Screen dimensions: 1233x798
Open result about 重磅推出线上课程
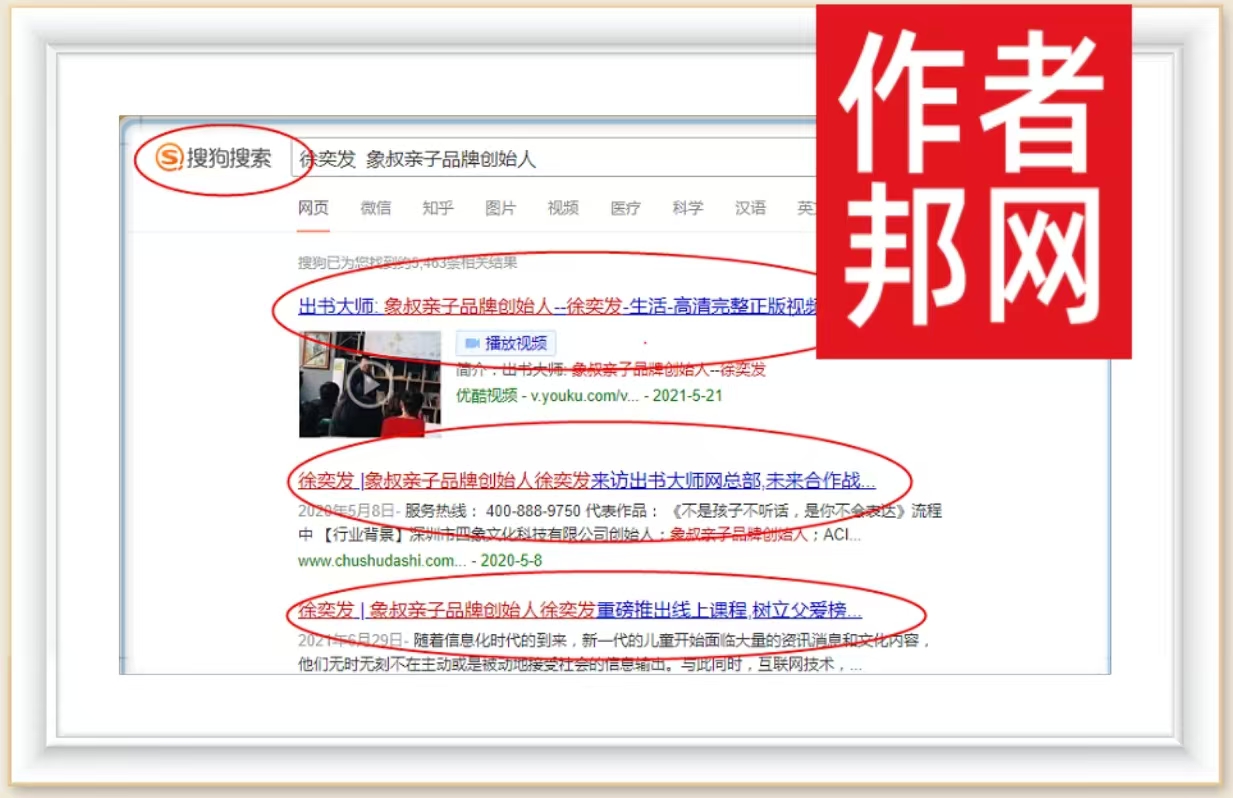(580, 610)
